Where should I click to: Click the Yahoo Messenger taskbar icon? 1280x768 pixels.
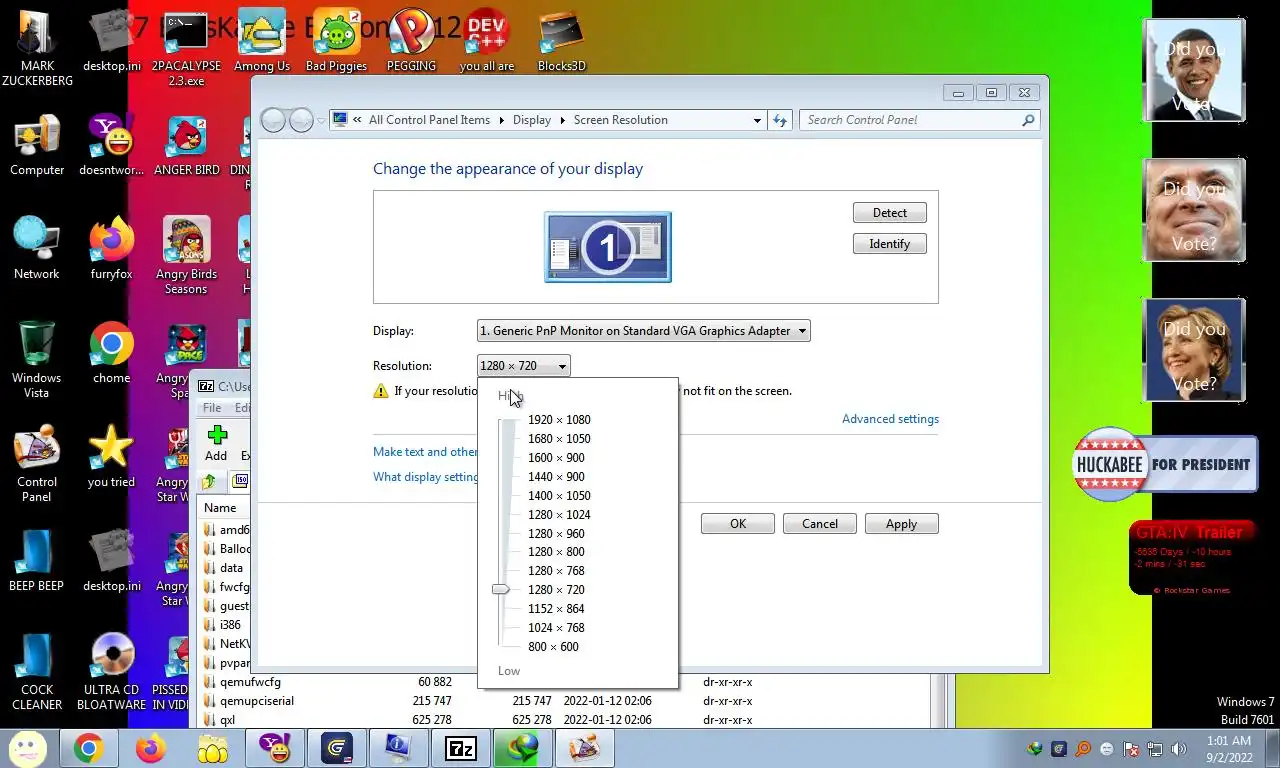pos(274,748)
